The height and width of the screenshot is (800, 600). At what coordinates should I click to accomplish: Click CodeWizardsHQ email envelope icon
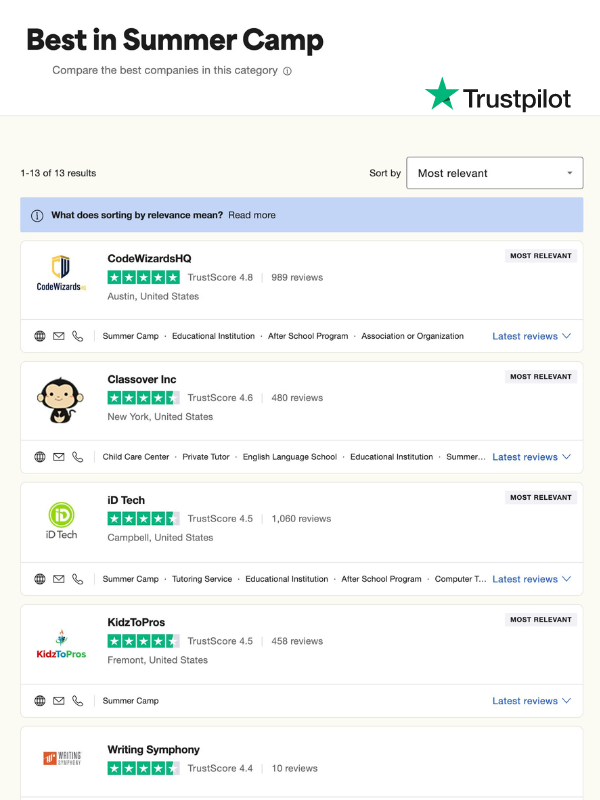[59, 336]
